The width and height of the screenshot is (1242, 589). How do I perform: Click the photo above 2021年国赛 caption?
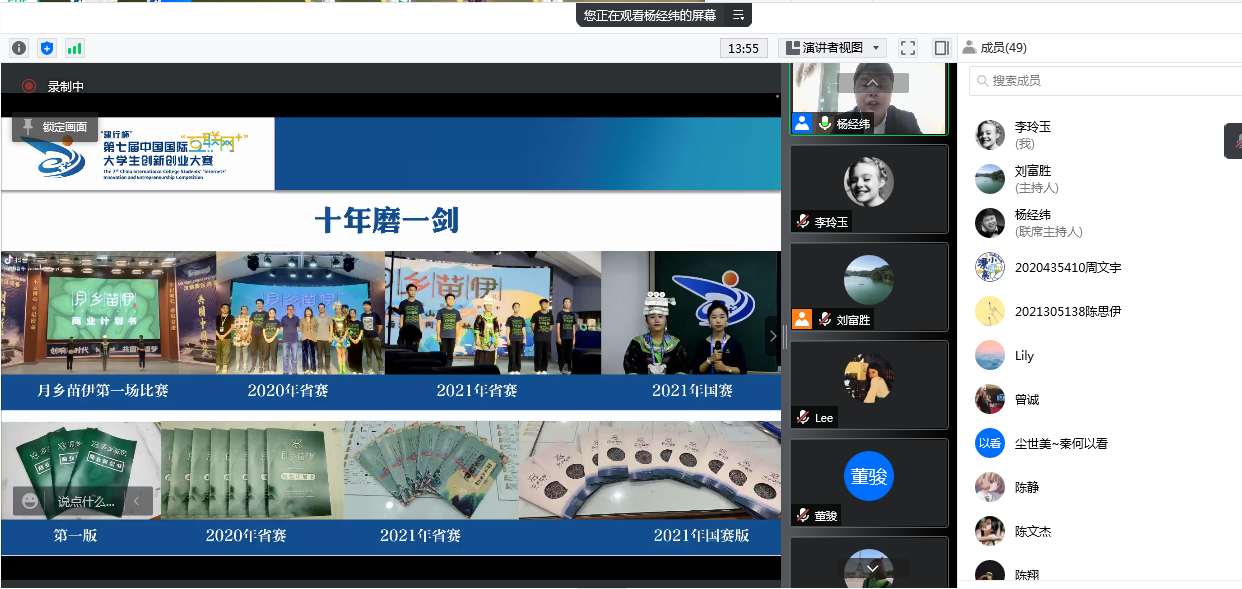[691, 313]
